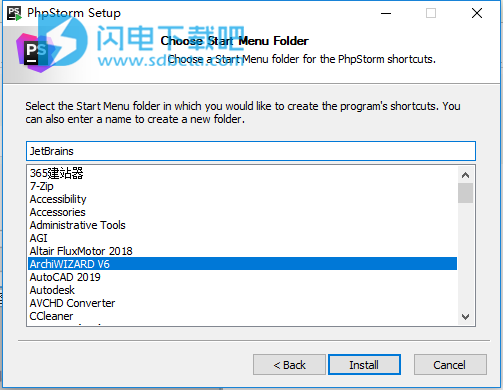This screenshot has height=390, width=503.
Task: Minimize the PhpStorm Setup window
Action: coord(386,13)
